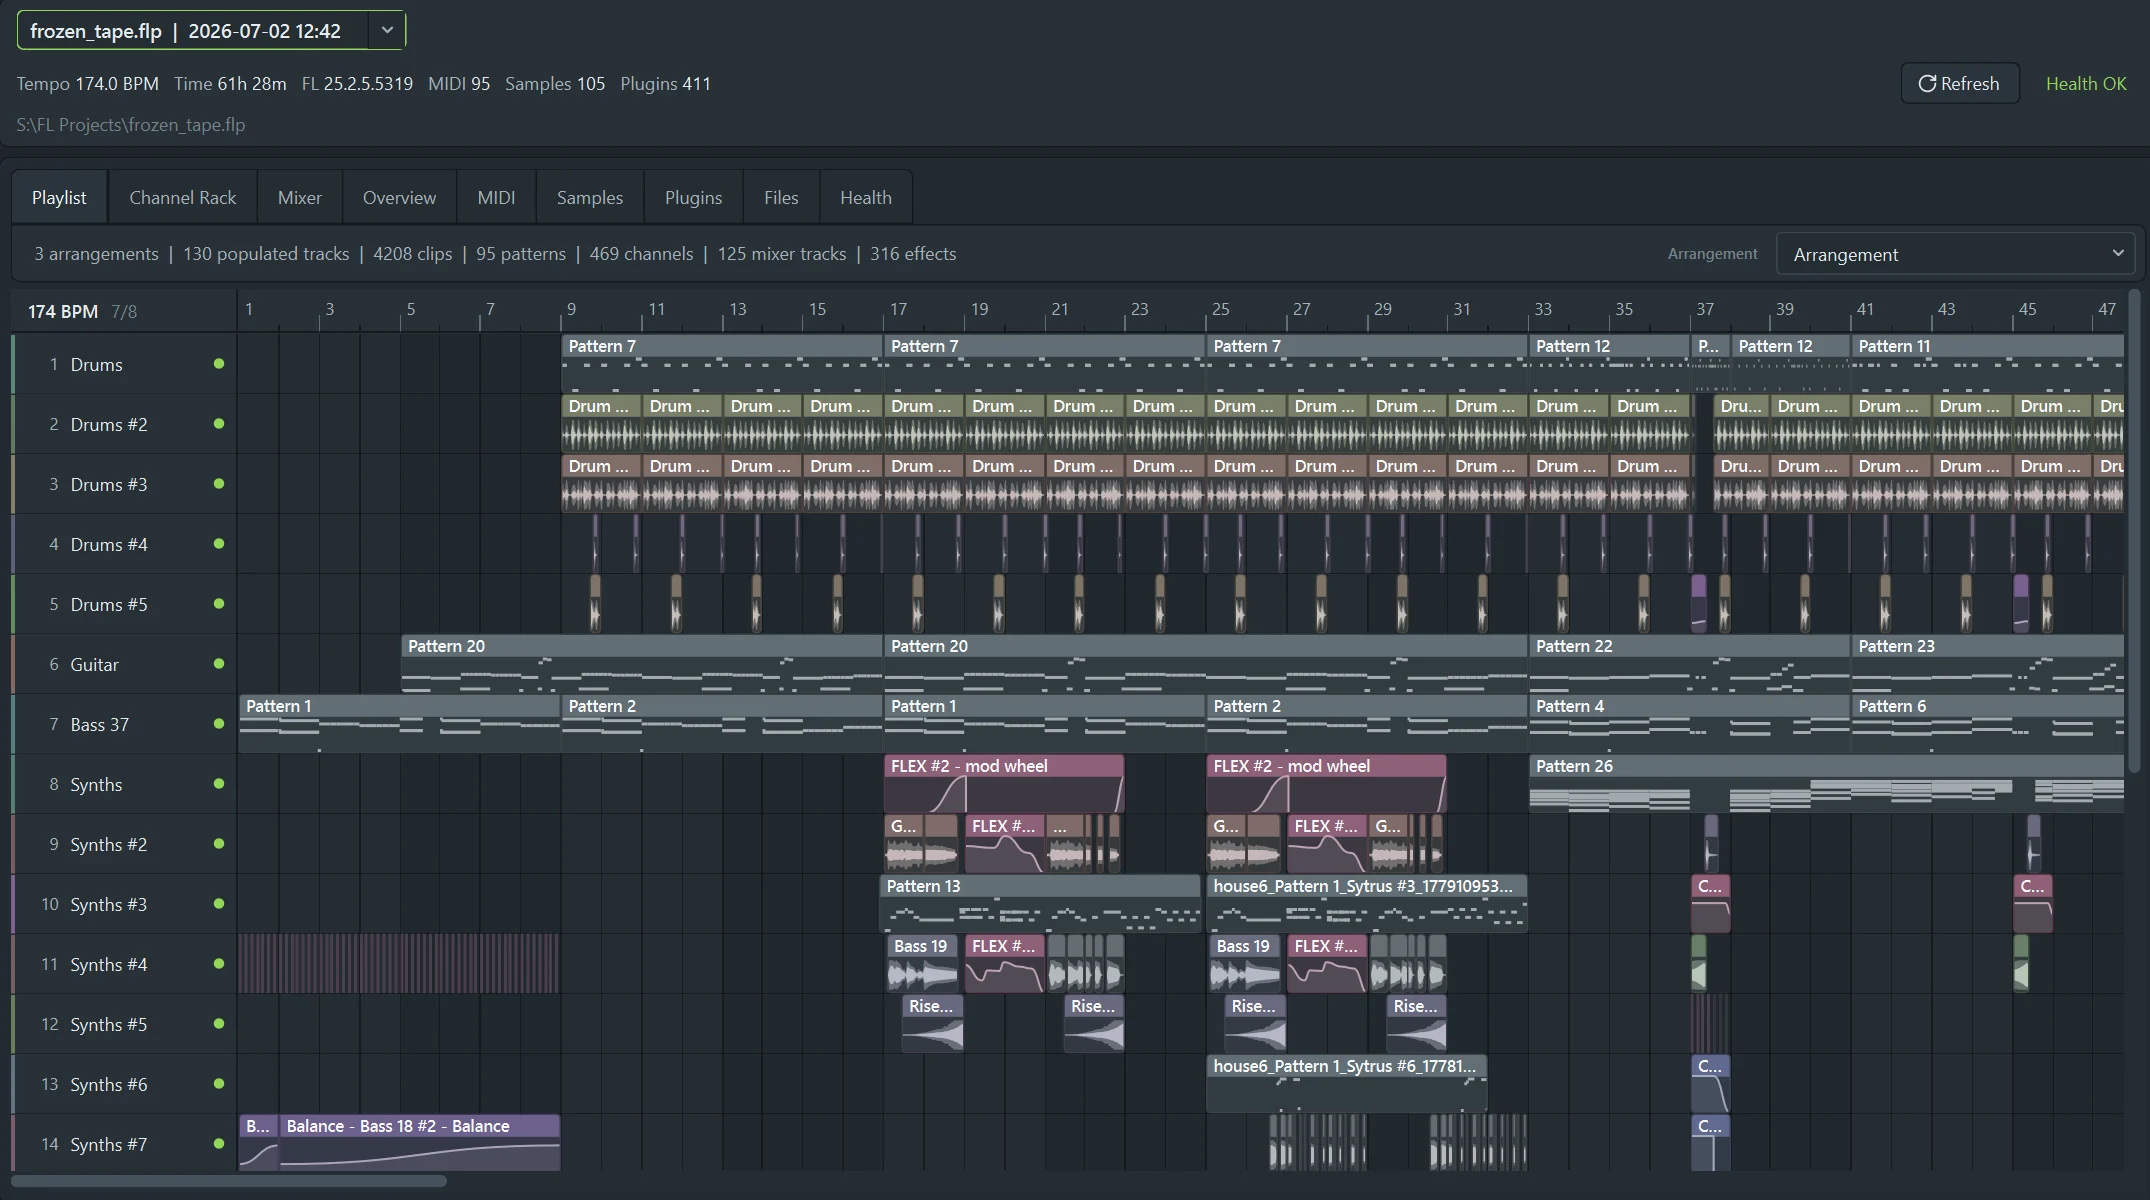
Task: Select first FLEX #2 - mod wheel automation clip
Action: pyautogui.click(x=1004, y=784)
